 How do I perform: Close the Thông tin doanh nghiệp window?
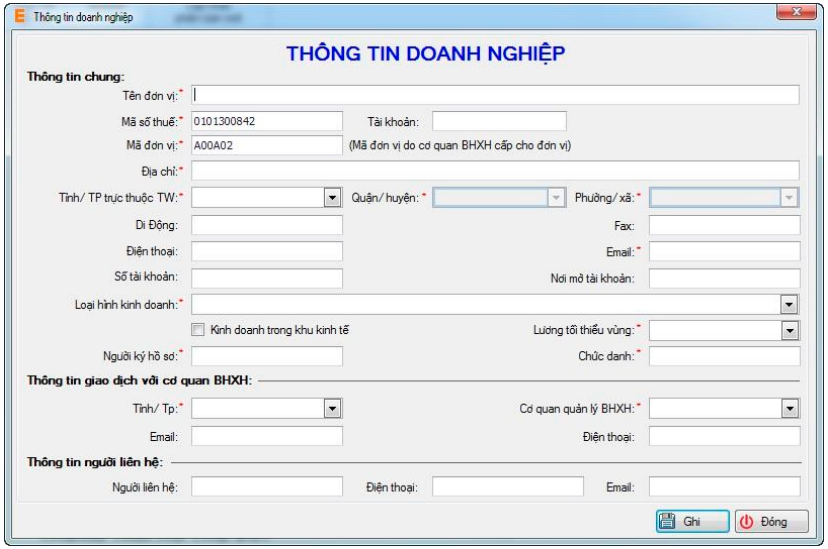(x=800, y=13)
